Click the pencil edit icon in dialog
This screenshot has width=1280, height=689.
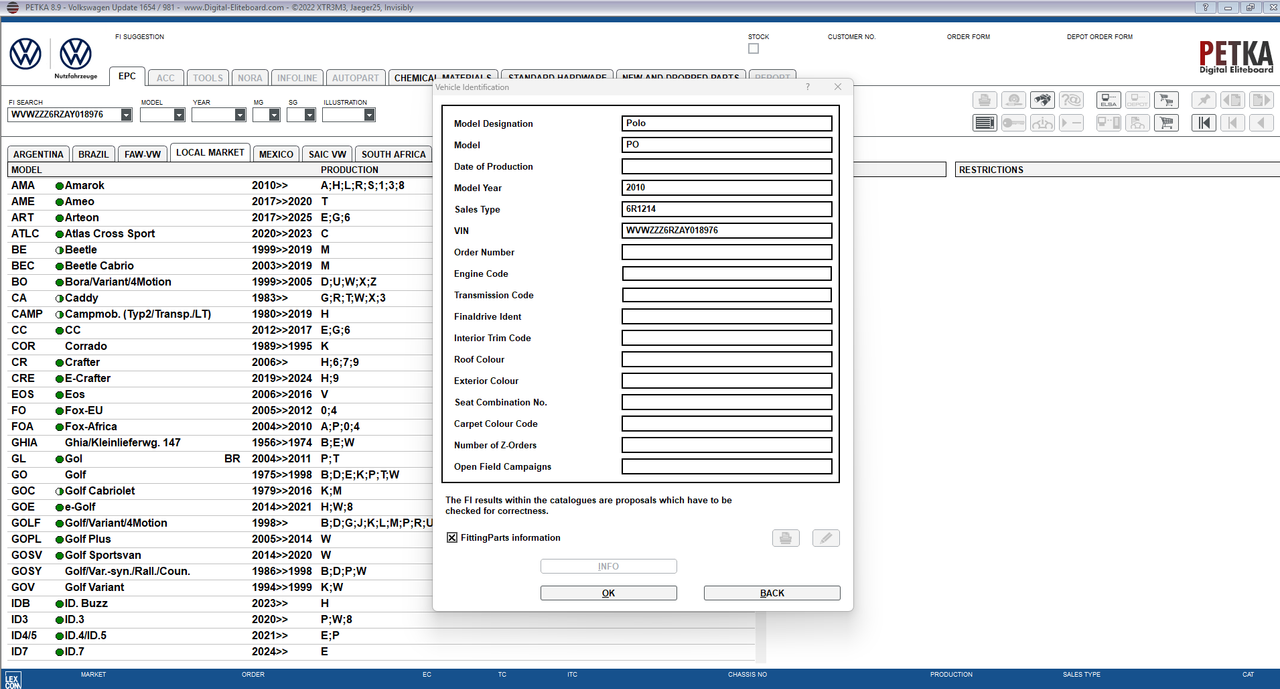pos(826,538)
